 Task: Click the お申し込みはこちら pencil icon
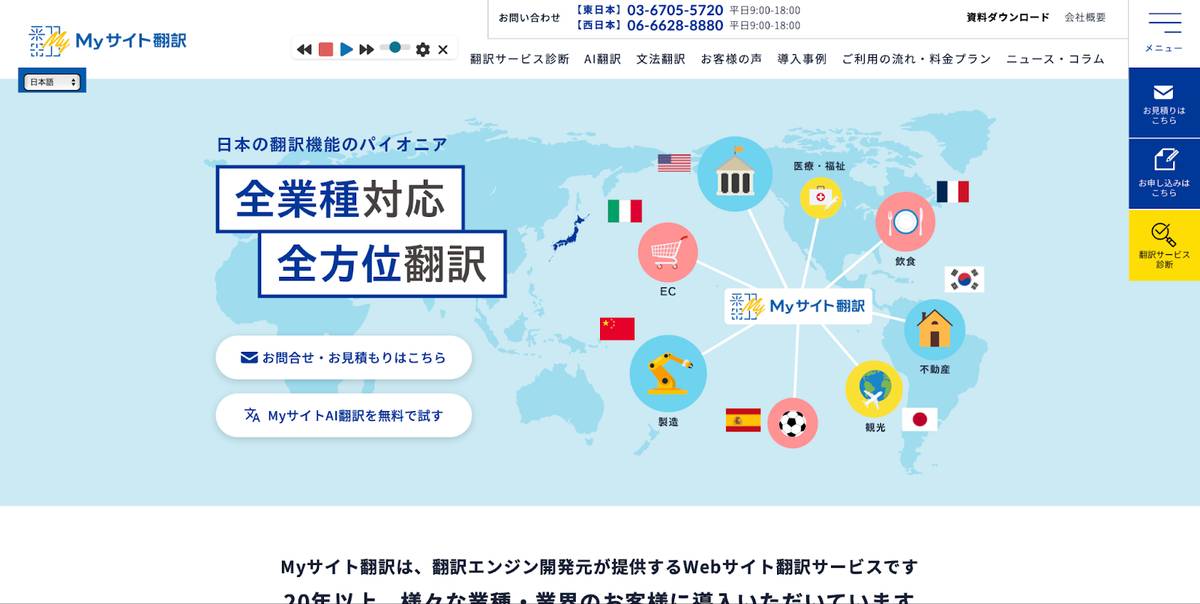point(1164,160)
